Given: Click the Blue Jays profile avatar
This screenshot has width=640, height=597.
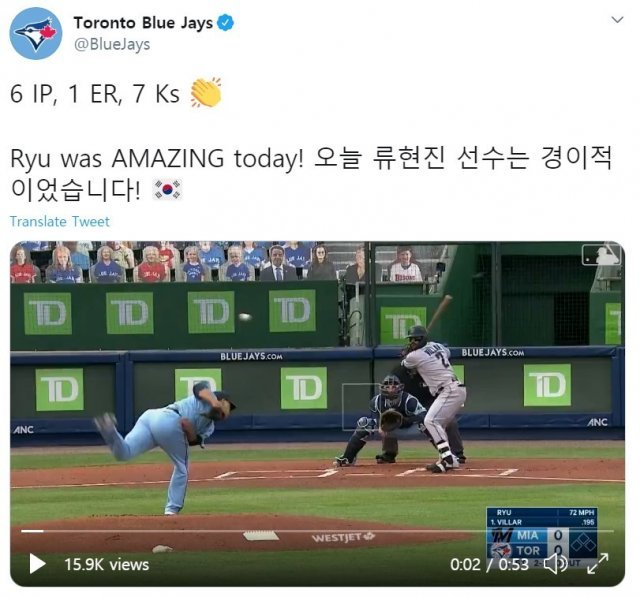Looking at the screenshot, I should 36,33.
